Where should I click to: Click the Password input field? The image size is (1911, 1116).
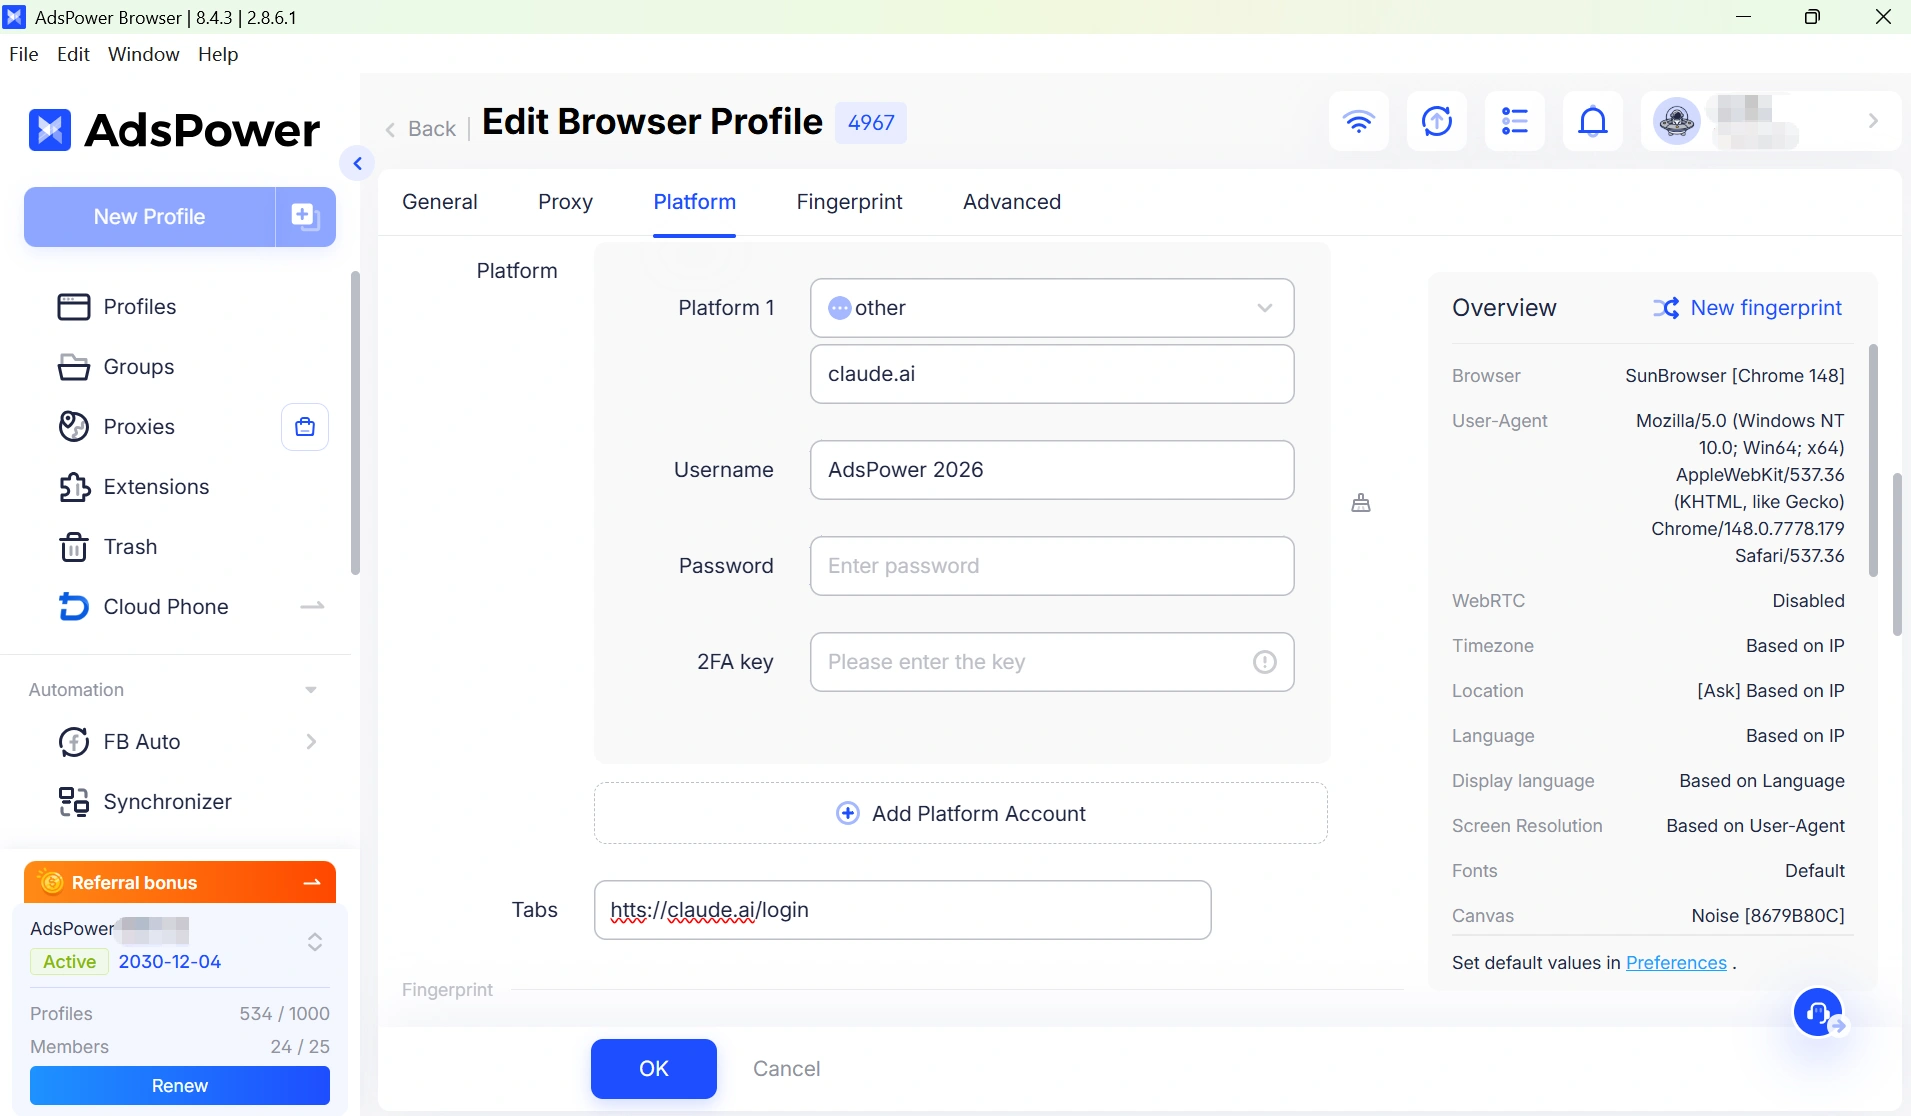(x=1052, y=566)
